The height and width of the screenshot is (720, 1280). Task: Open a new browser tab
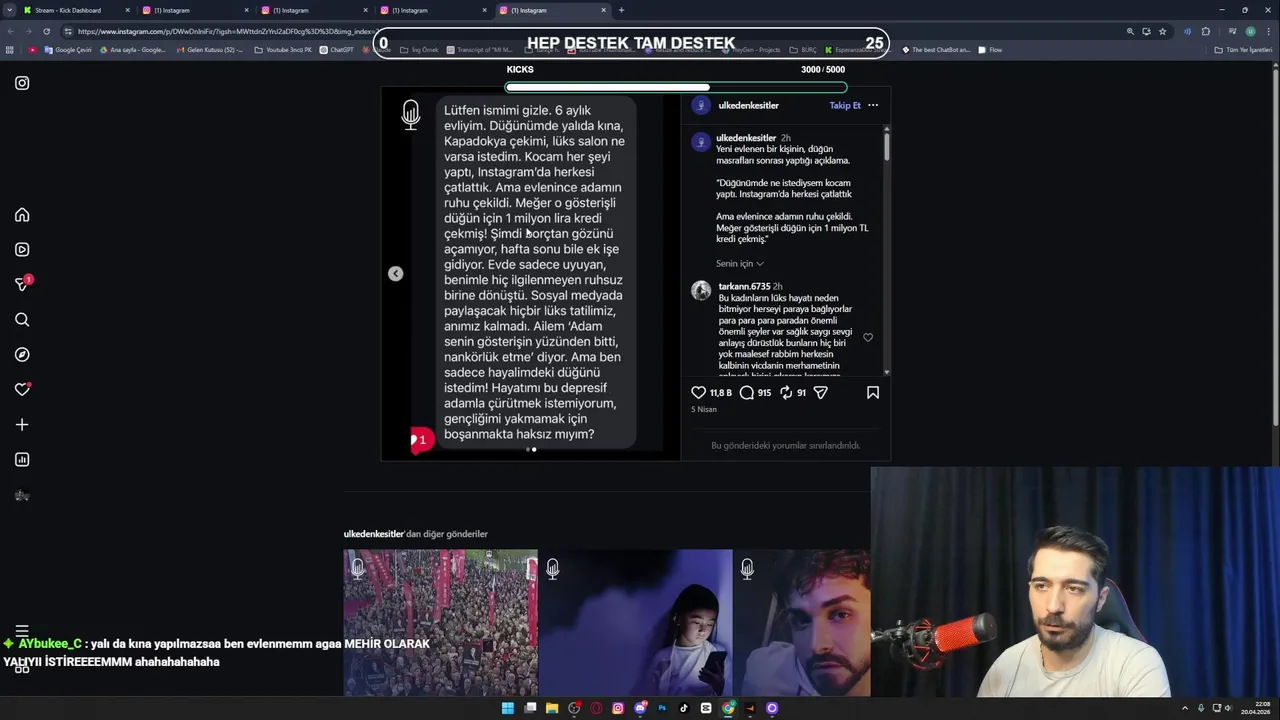pos(621,10)
